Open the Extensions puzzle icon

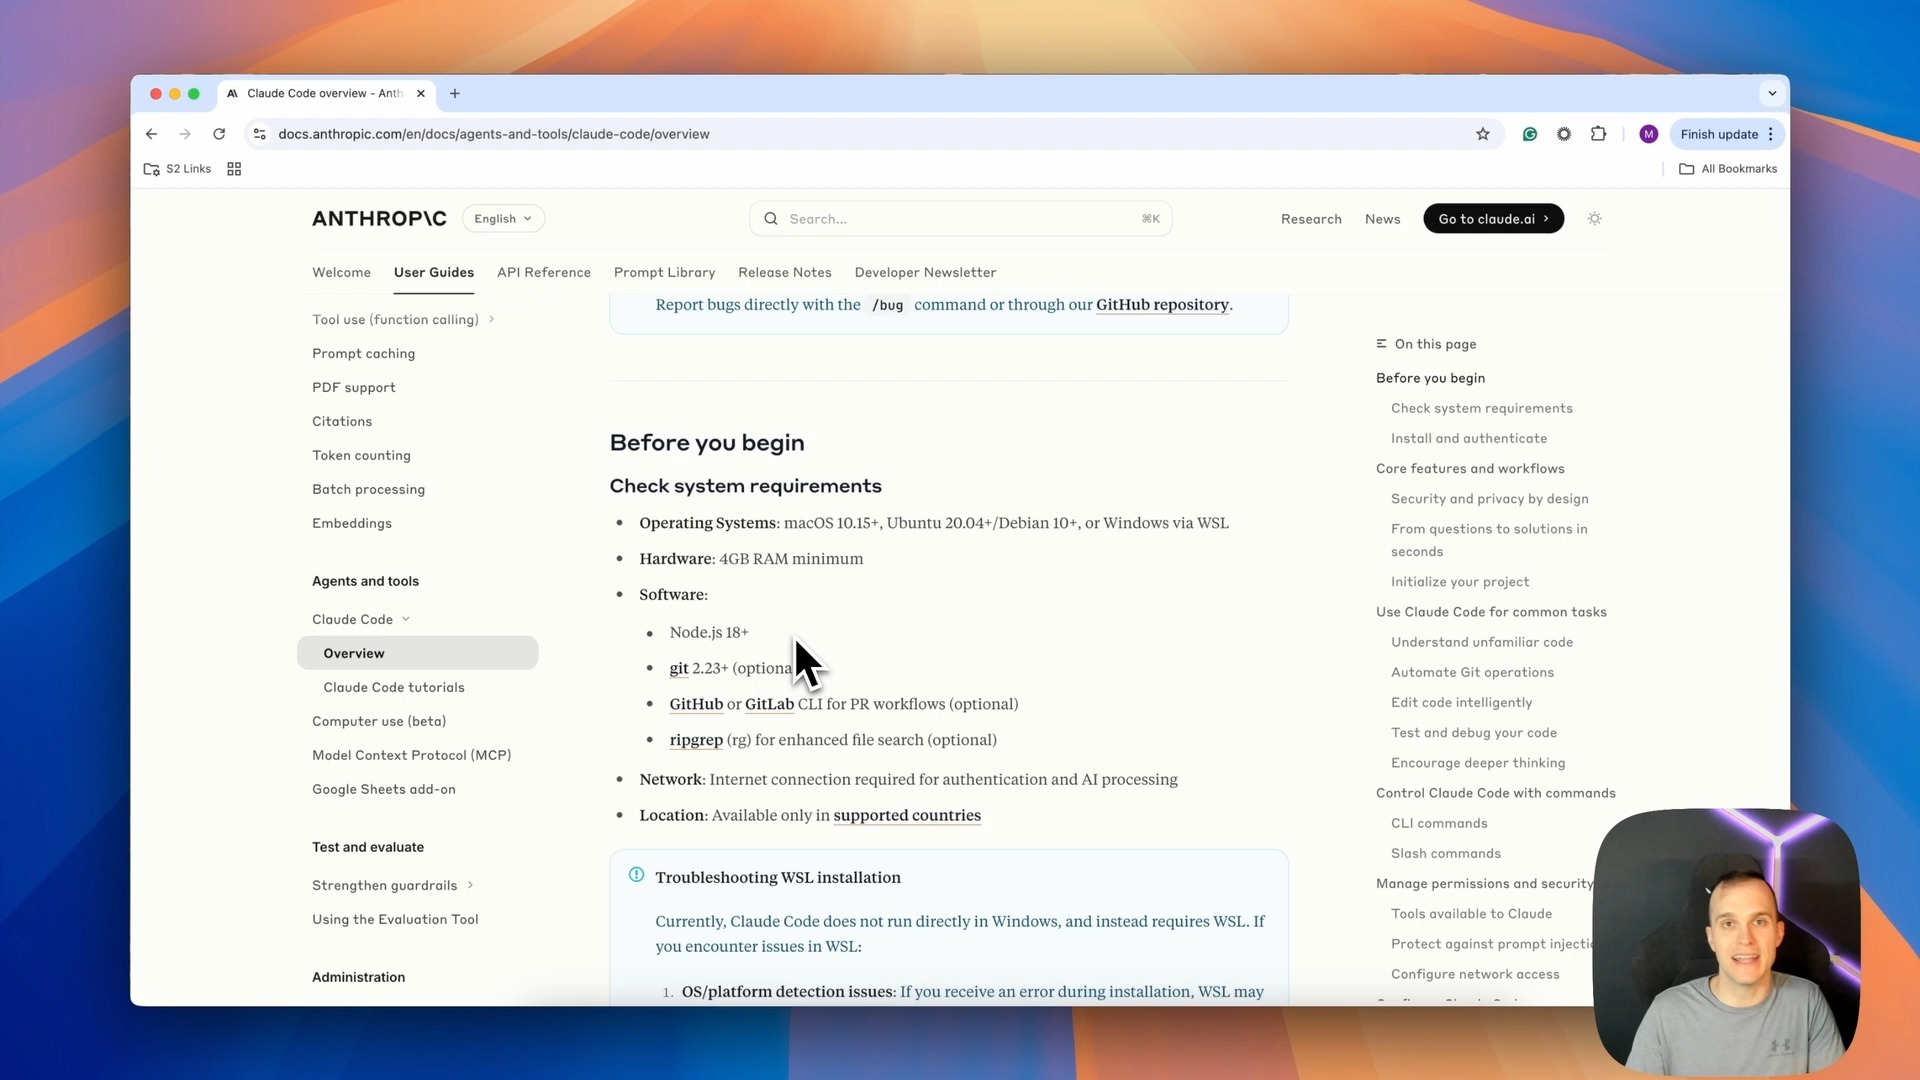tap(1598, 134)
